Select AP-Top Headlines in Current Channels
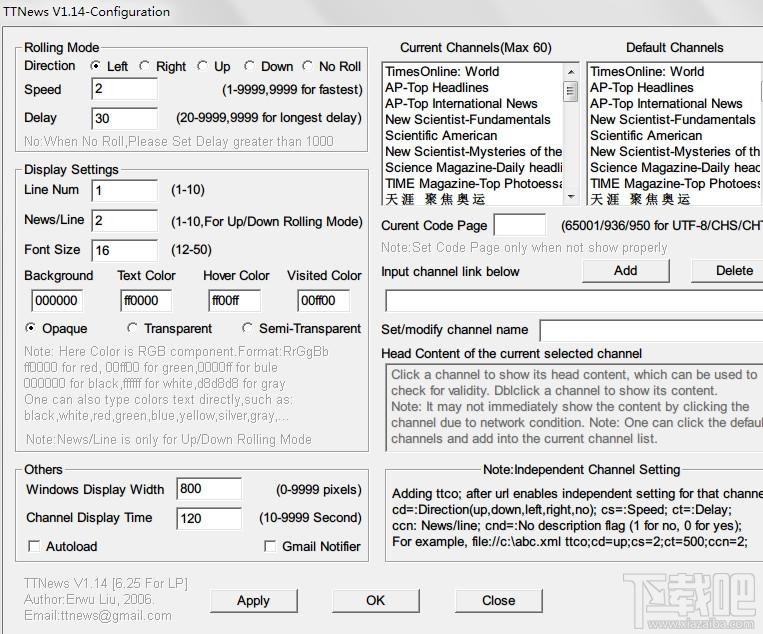 click(x=473, y=88)
